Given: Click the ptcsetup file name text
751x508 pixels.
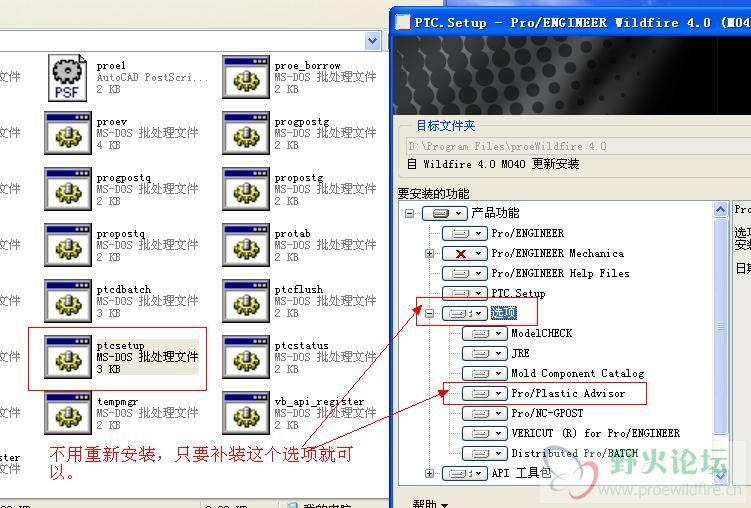Looking at the screenshot, I should click(120, 346).
